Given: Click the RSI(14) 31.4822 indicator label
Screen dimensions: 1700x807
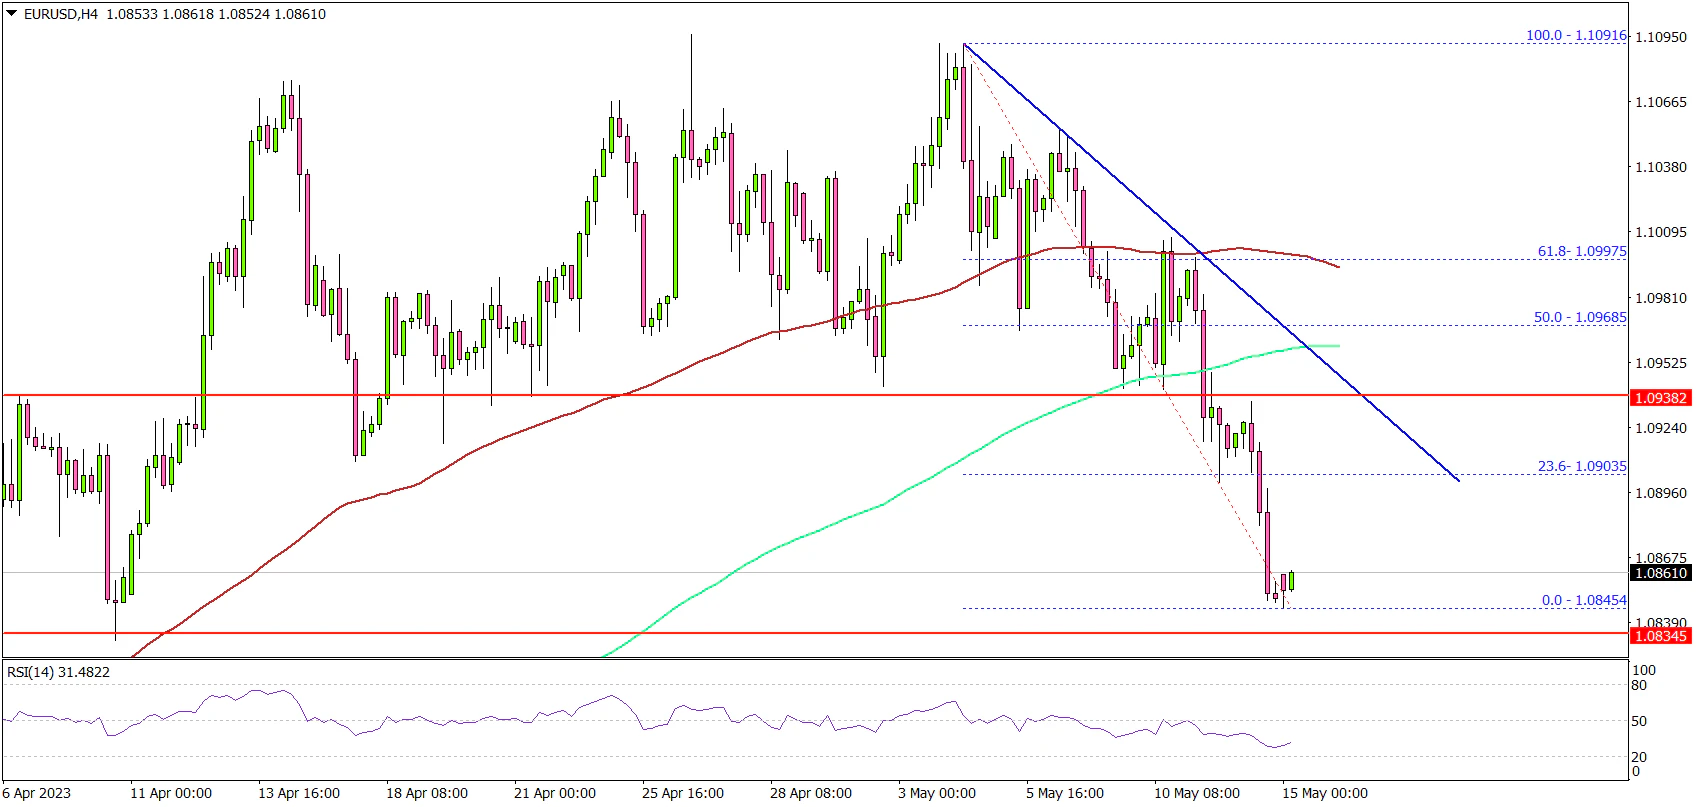Looking at the screenshot, I should 58,672.
